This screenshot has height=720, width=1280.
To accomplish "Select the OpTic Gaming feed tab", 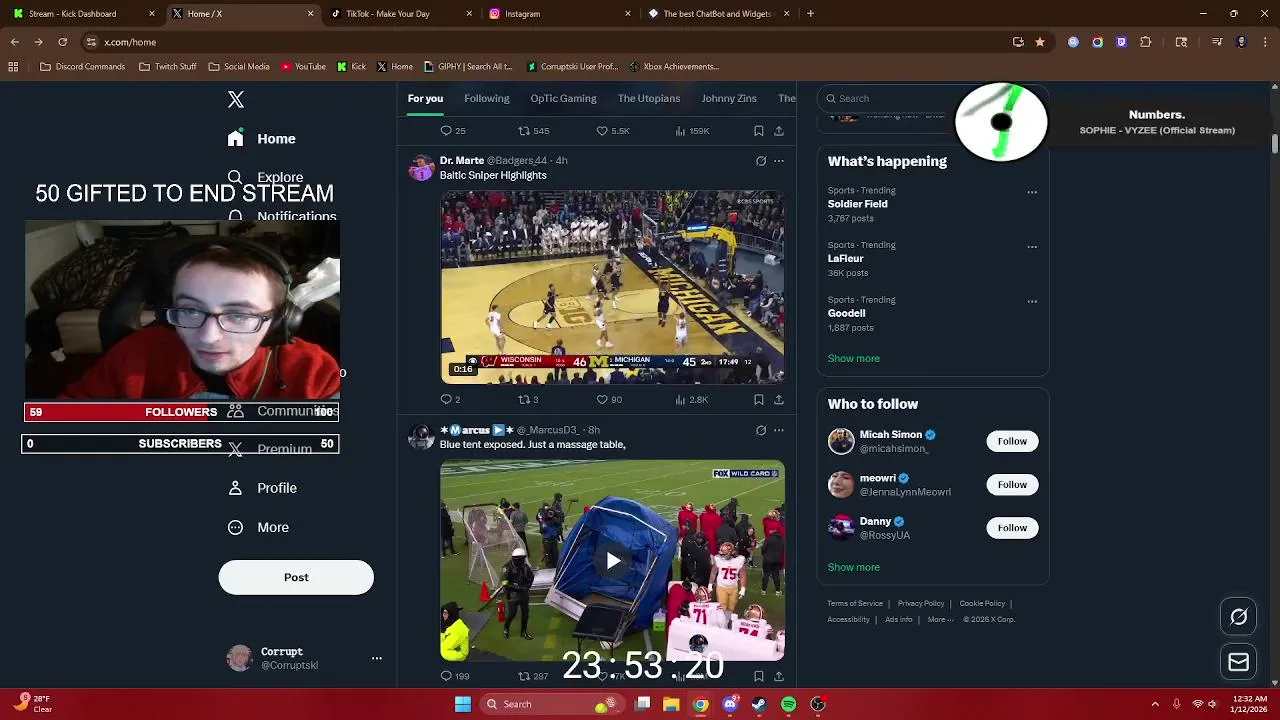I will click(563, 98).
